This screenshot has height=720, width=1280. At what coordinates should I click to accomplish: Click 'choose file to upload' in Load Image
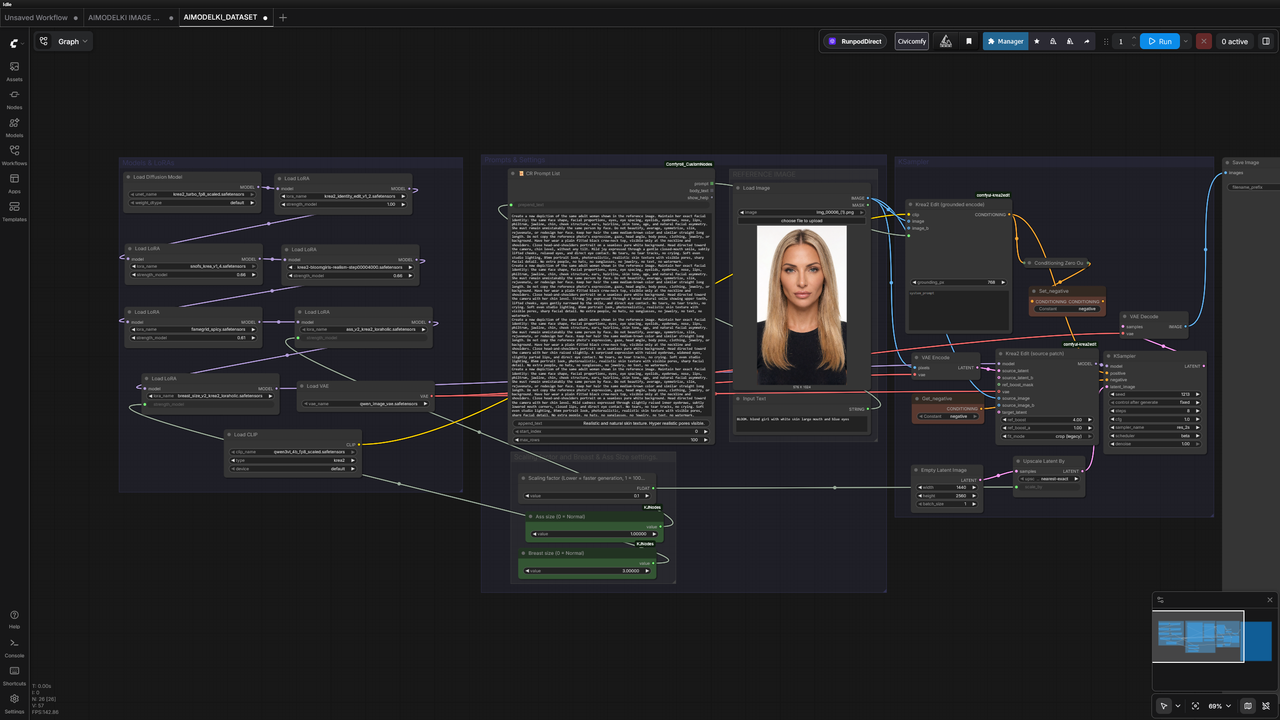pyautogui.click(x=802, y=220)
